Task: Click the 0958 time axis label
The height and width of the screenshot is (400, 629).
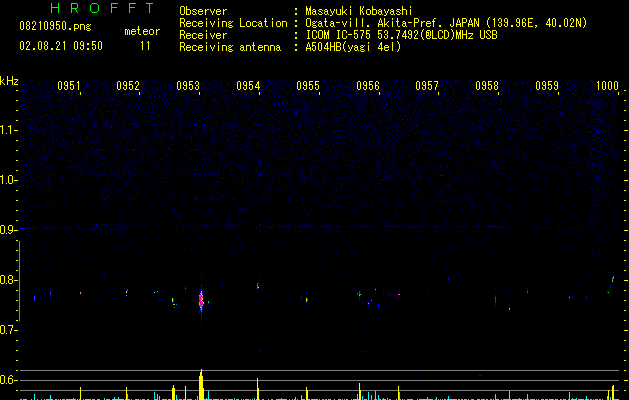Action: pos(487,86)
